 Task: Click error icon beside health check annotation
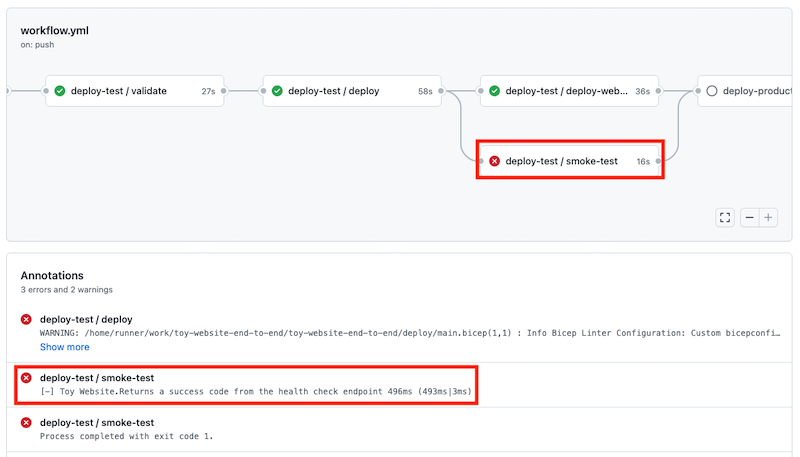click(x=26, y=378)
